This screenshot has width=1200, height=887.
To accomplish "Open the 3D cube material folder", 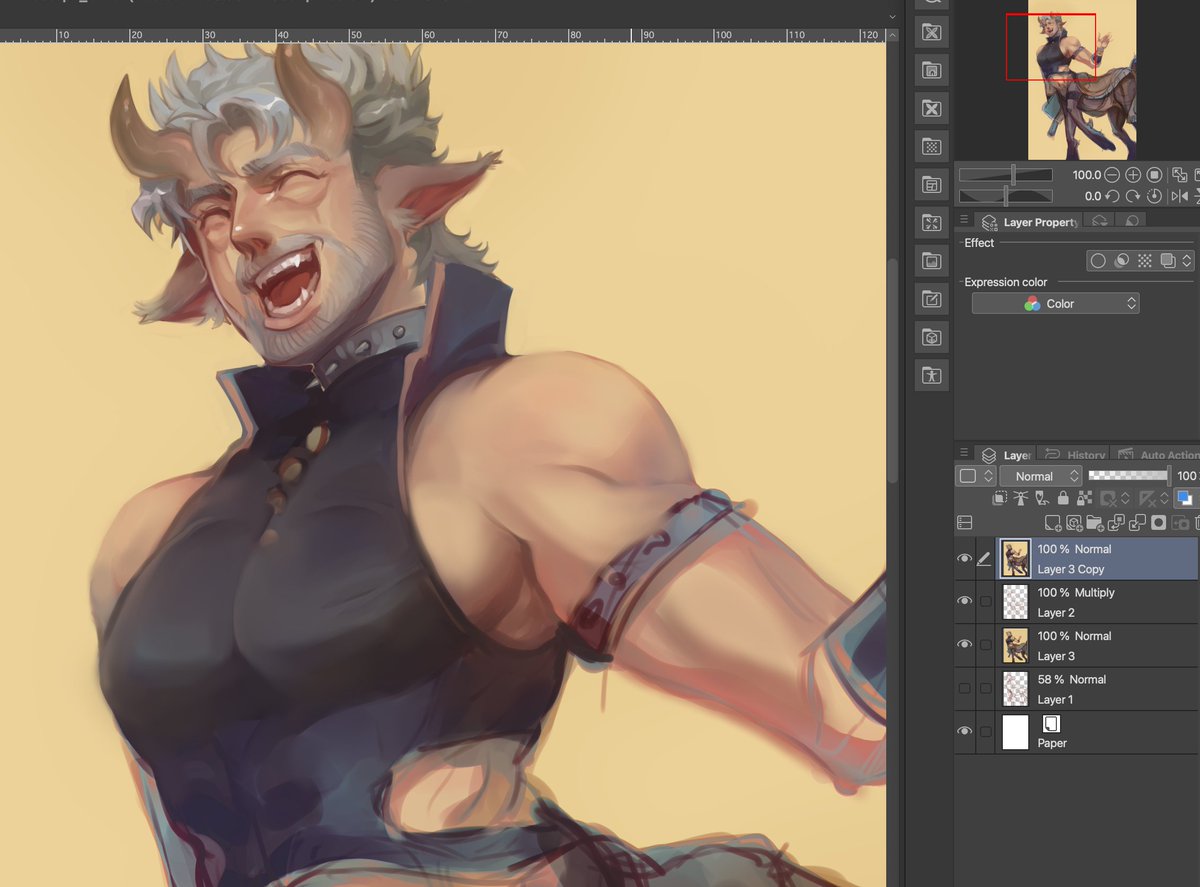I will [x=932, y=337].
